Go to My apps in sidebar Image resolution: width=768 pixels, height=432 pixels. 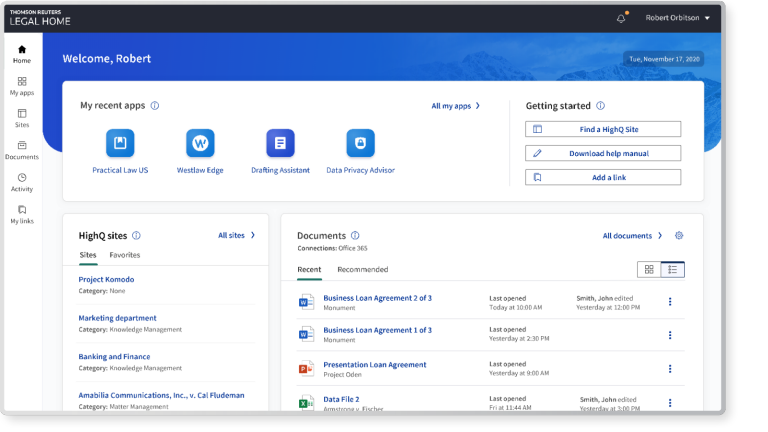22,86
